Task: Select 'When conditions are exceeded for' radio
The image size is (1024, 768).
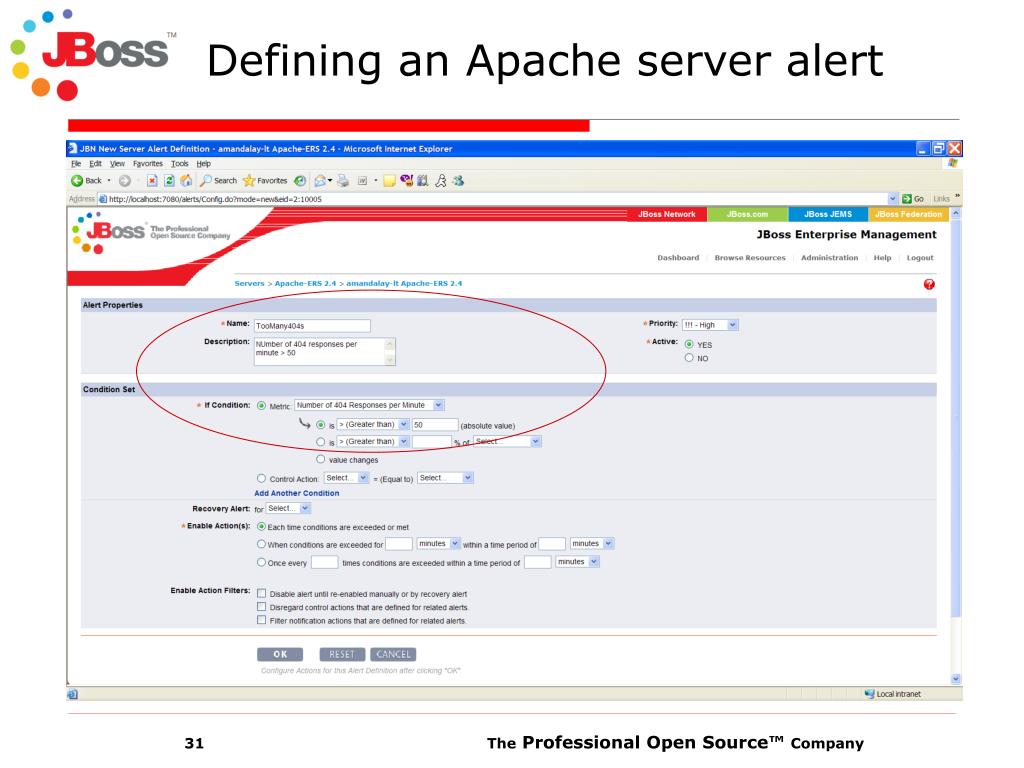Action: click(261, 544)
